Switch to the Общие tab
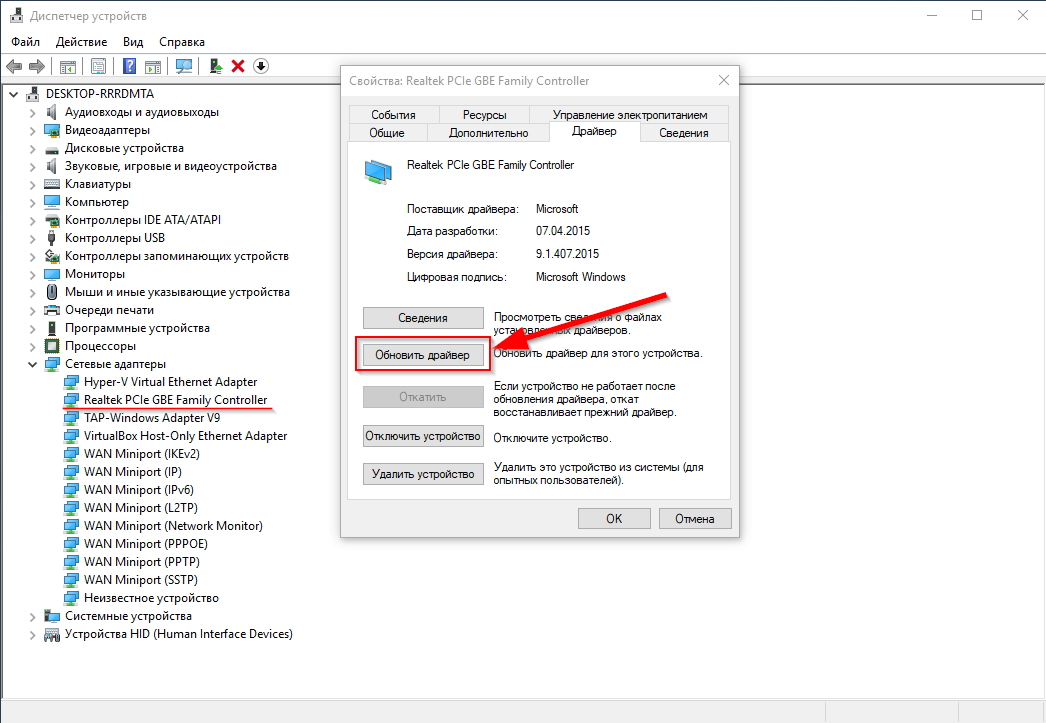This screenshot has height=723, width=1046. (x=388, y=133)
